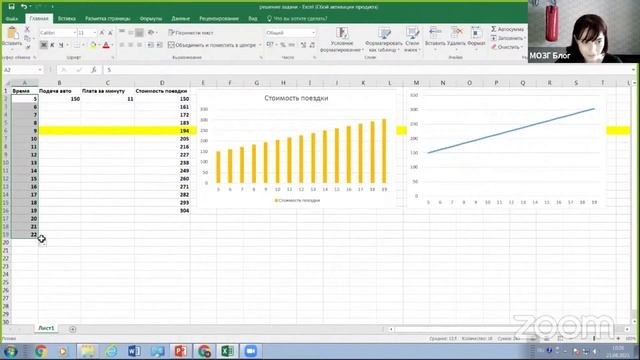Decrease decimal places
Screen dimensions: 640x360
click(312, 45)
